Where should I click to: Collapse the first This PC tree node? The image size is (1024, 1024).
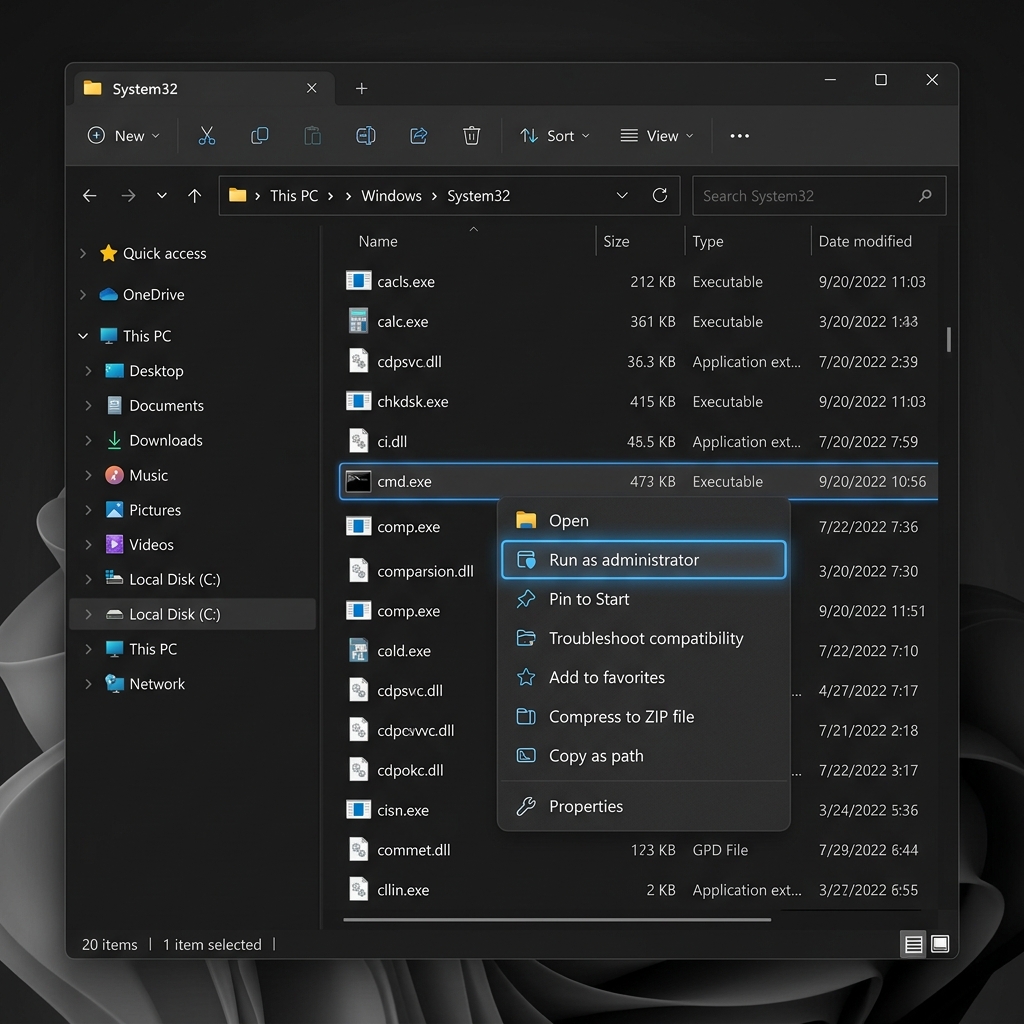(83, 336)
